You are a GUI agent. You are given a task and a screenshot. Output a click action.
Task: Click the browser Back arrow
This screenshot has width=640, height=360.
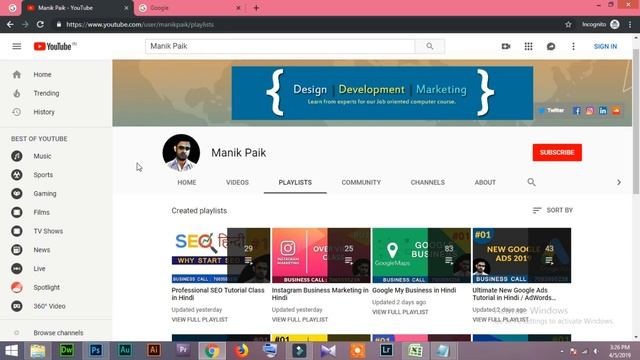[x=10, y=24]
